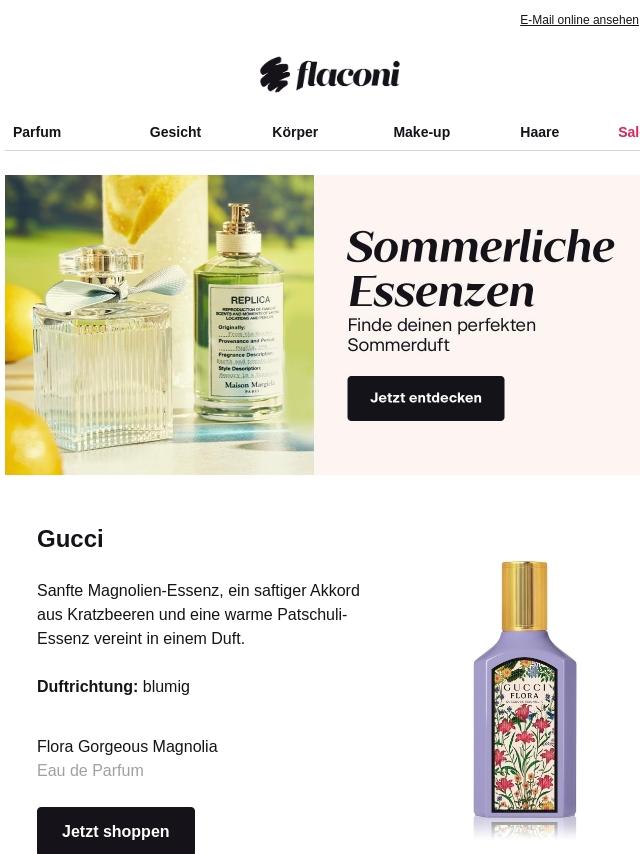Screen dimensions: 640x854
Task: Open the Gesicht category
Action: tap(175, 132)
